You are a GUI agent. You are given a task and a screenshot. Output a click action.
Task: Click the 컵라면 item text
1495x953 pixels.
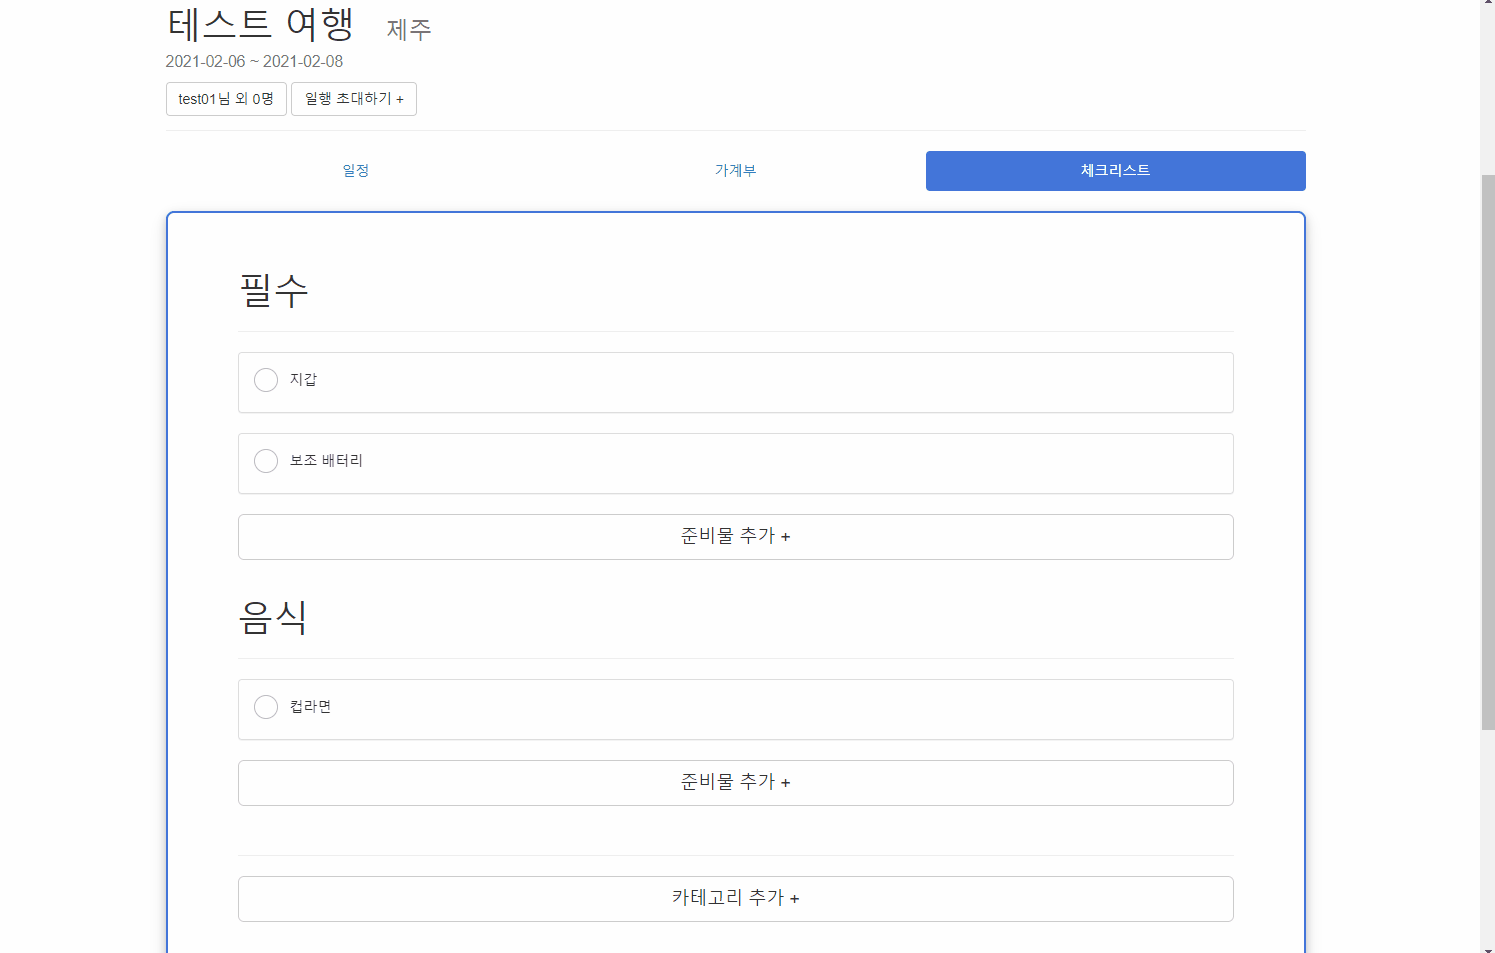coord(310,706)
